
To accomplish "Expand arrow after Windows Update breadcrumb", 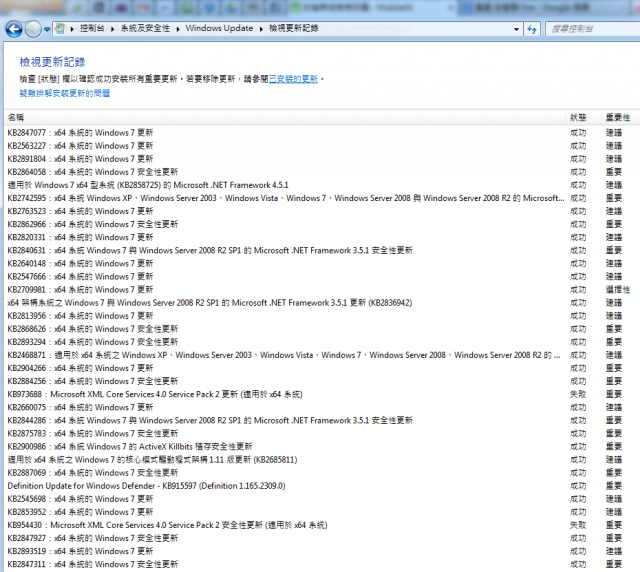I will click(x=261, y=29).
